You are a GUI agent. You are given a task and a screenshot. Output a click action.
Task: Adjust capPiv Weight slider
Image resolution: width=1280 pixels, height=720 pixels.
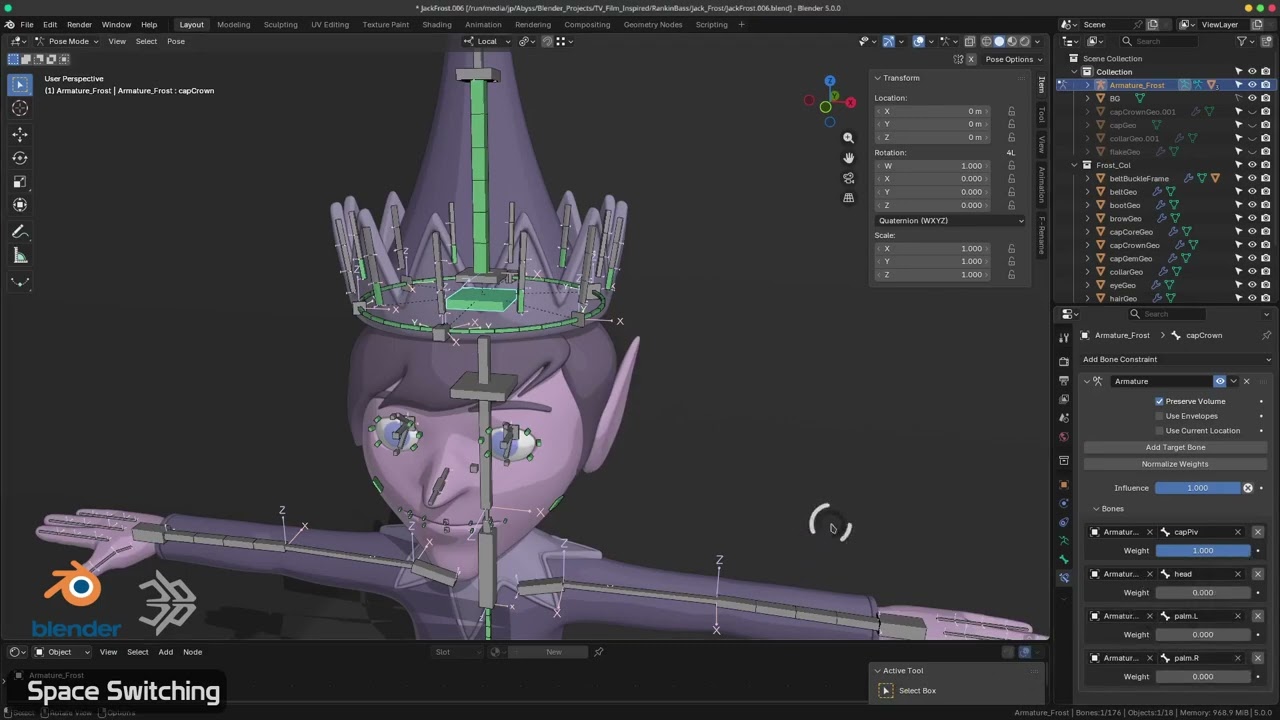1202,551
